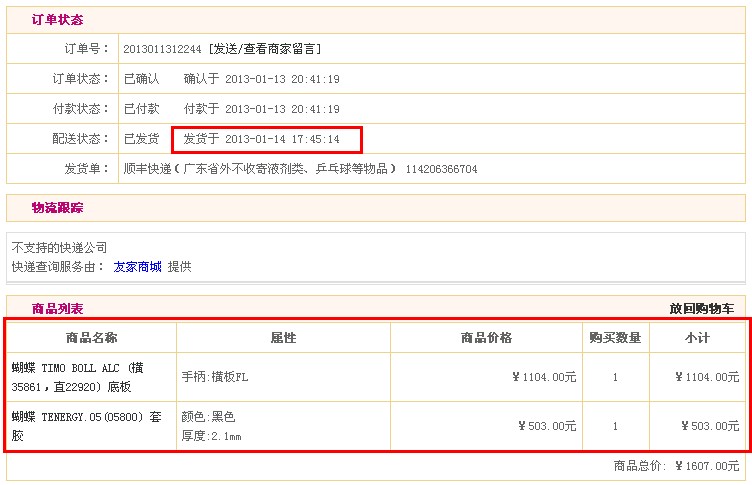Click the 属性 column header

click(x=283, y=338)
